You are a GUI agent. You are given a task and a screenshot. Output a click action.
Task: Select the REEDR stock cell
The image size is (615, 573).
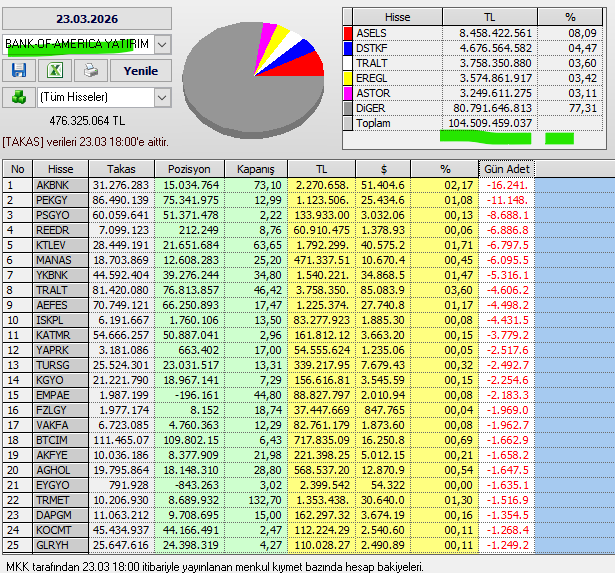[61, 230]
